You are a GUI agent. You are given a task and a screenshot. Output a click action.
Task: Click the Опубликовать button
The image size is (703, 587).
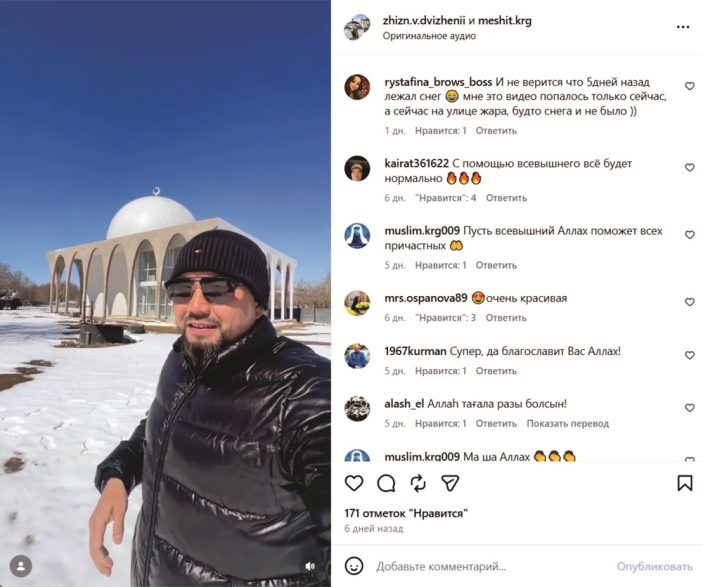pos(655,566)
